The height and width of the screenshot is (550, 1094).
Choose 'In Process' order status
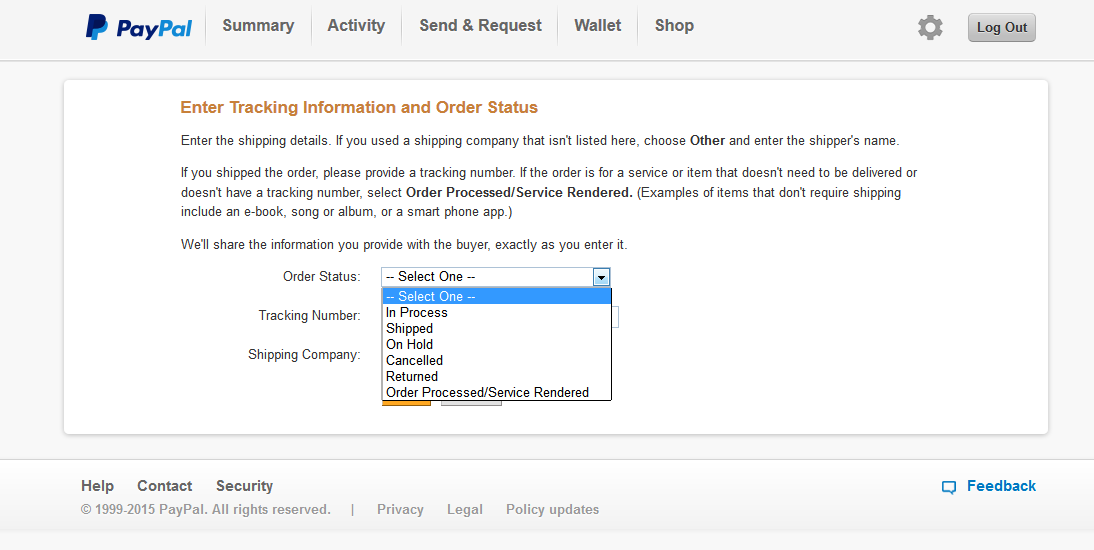(496, 313)
